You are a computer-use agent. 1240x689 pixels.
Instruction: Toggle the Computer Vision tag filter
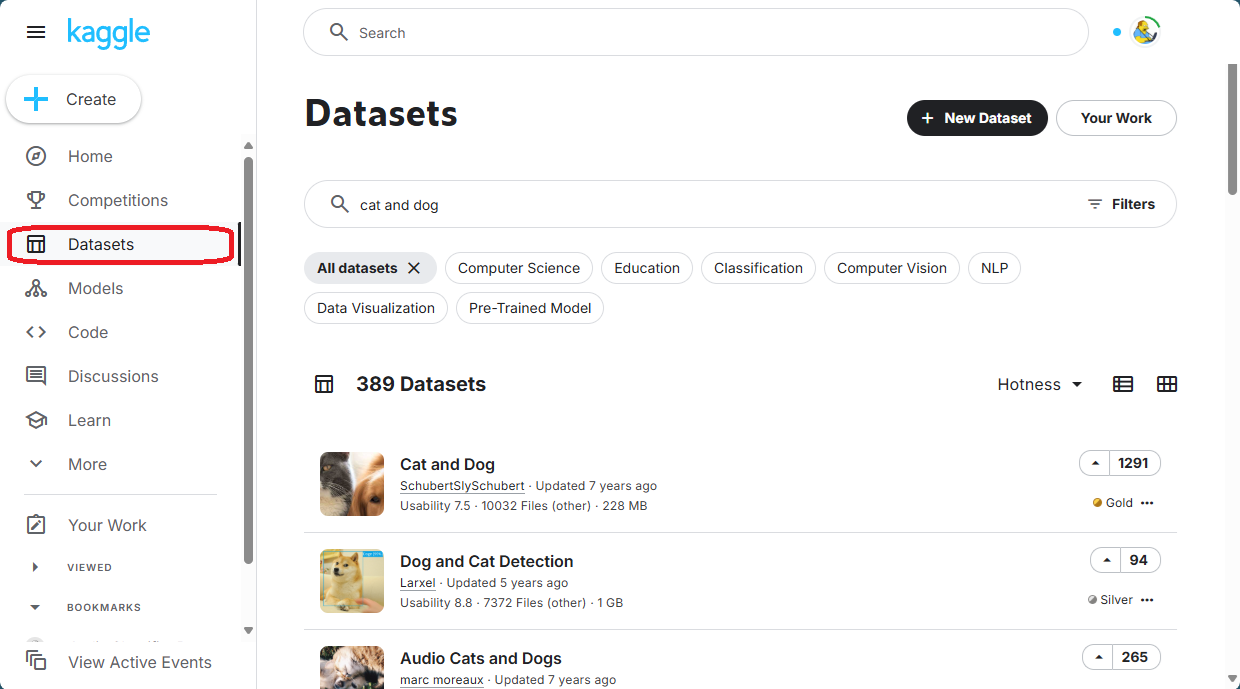(891, 268)
